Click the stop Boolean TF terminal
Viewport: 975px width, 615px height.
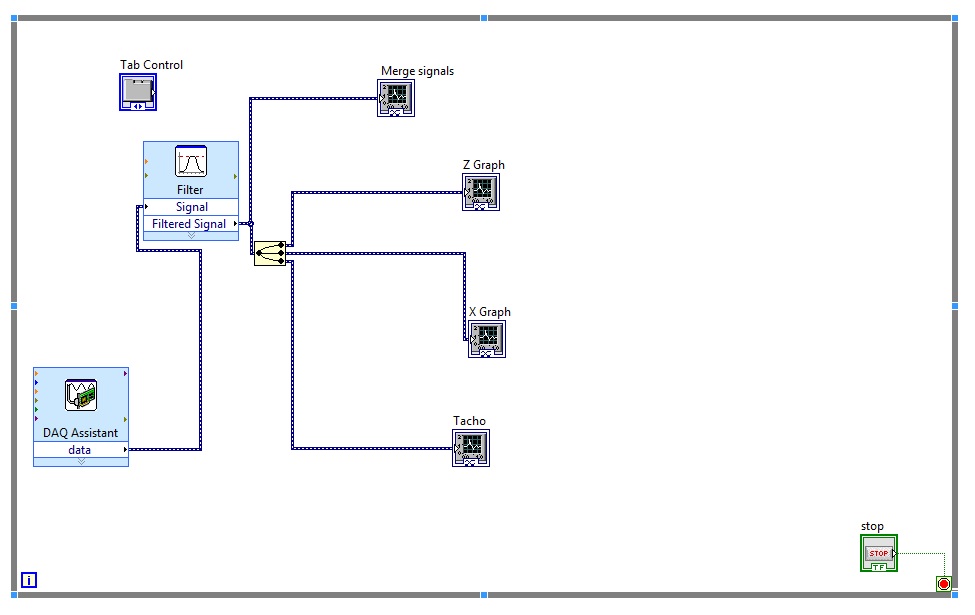point(877,552)
